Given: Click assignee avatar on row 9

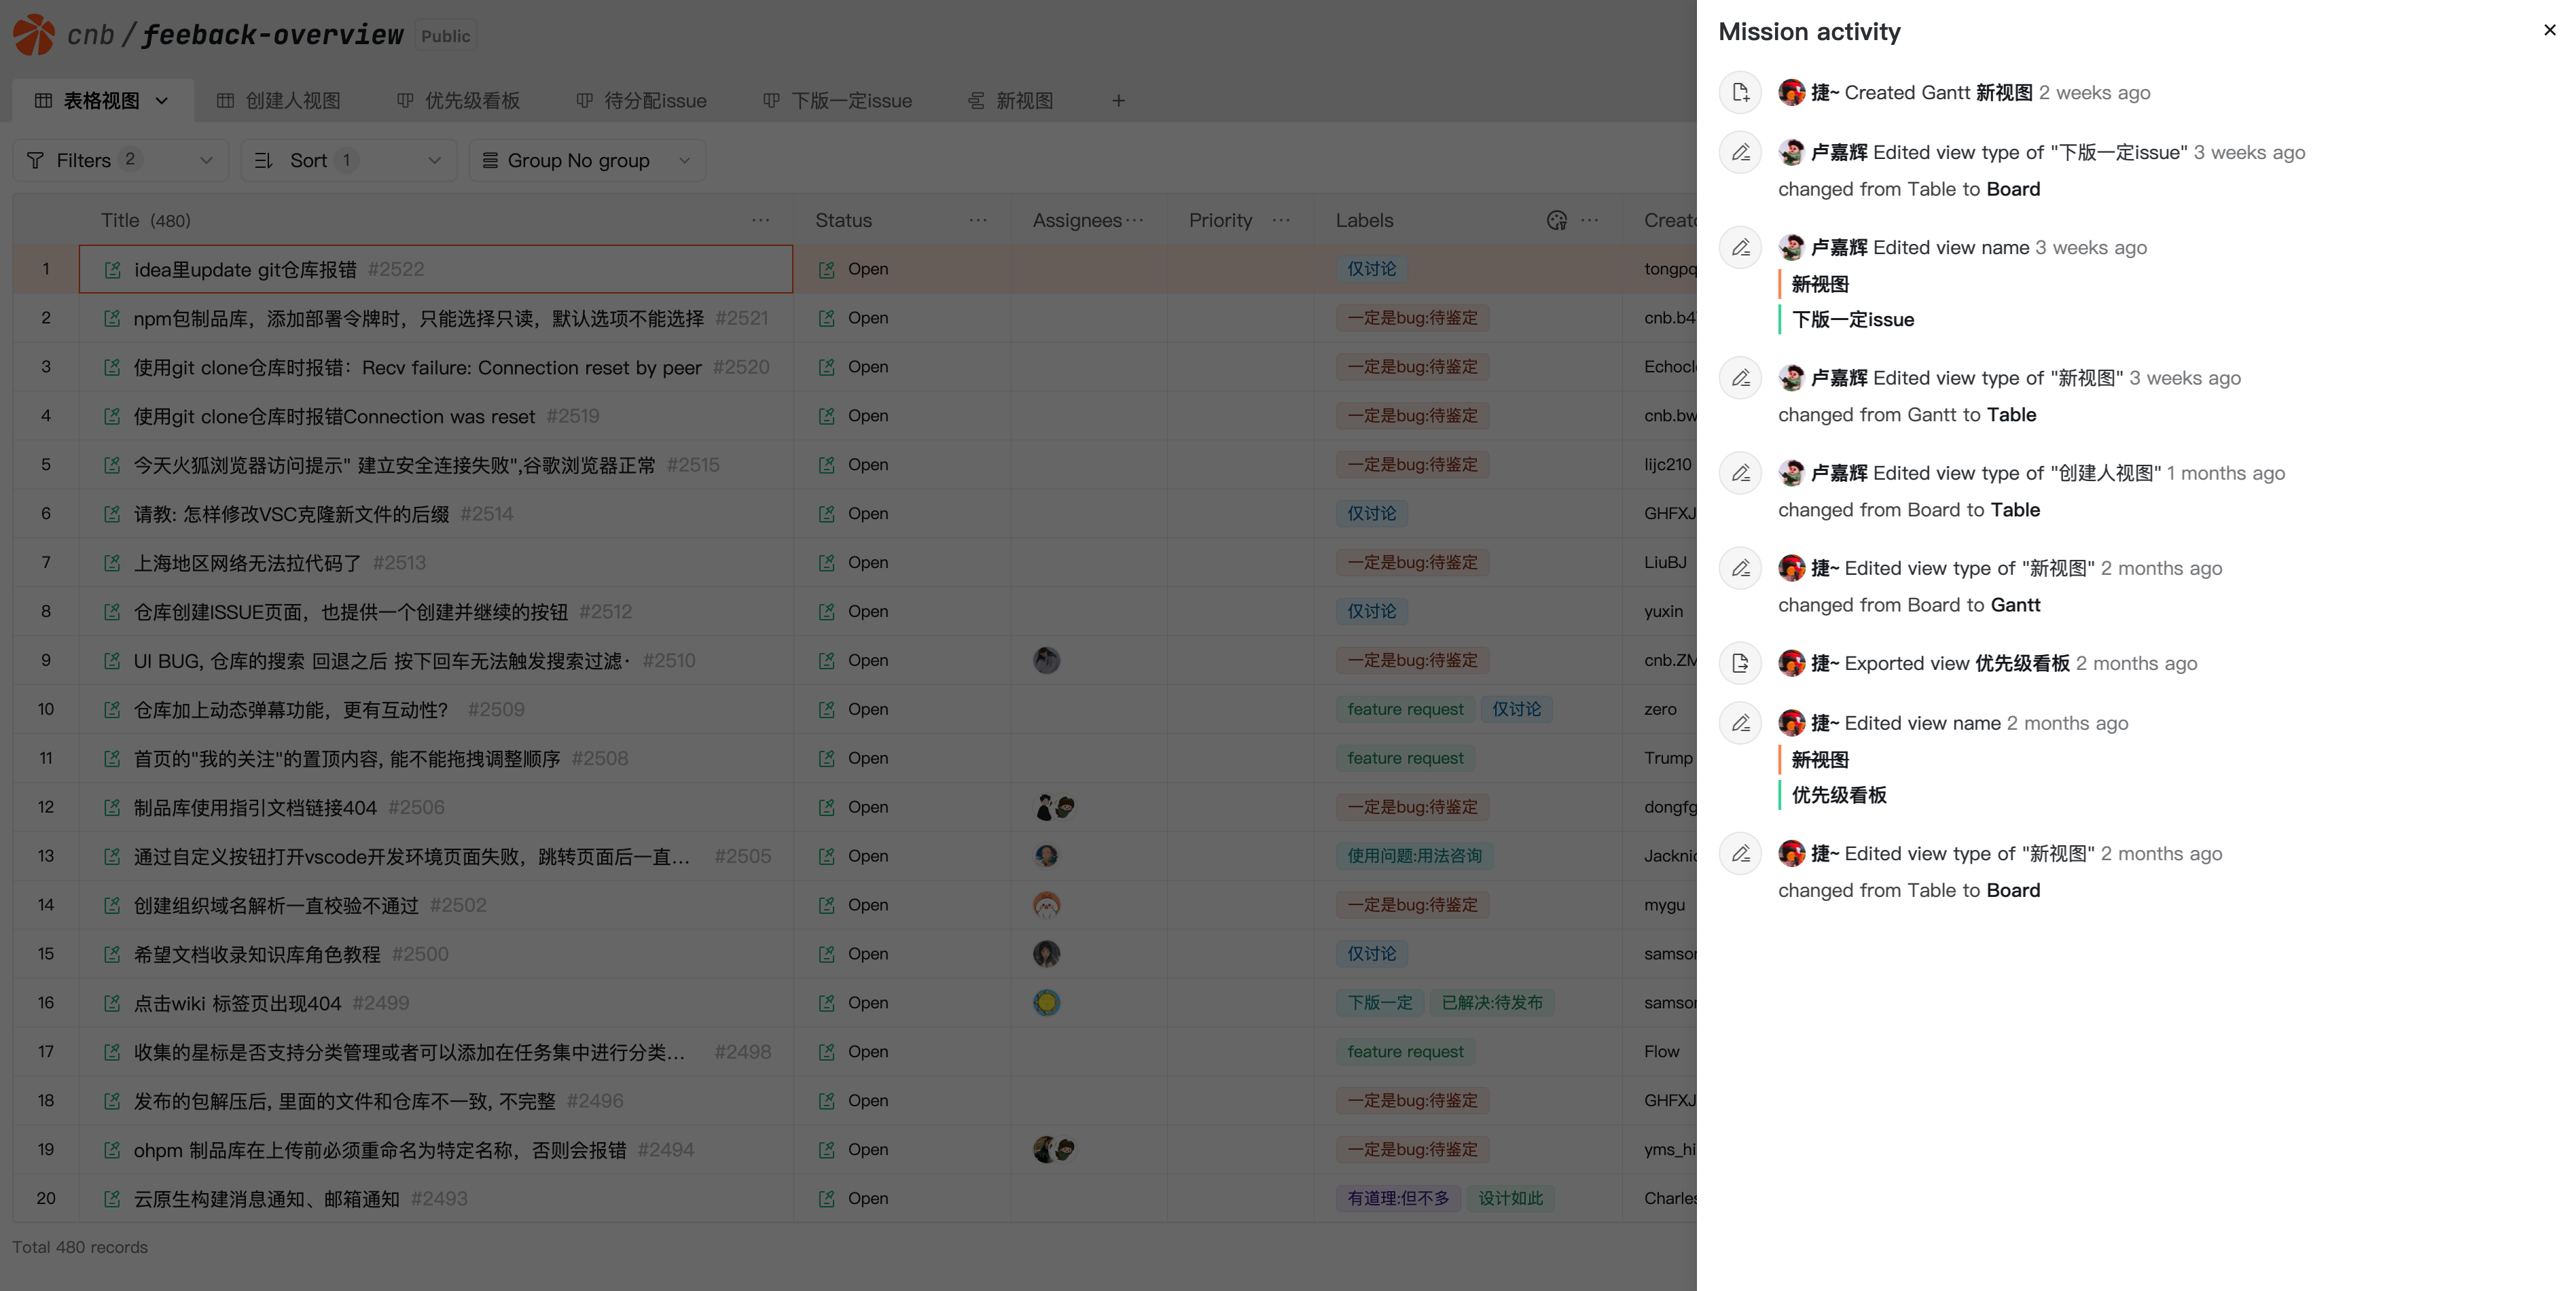Looking at the screenshot, I should click(x=1046, y=660).
